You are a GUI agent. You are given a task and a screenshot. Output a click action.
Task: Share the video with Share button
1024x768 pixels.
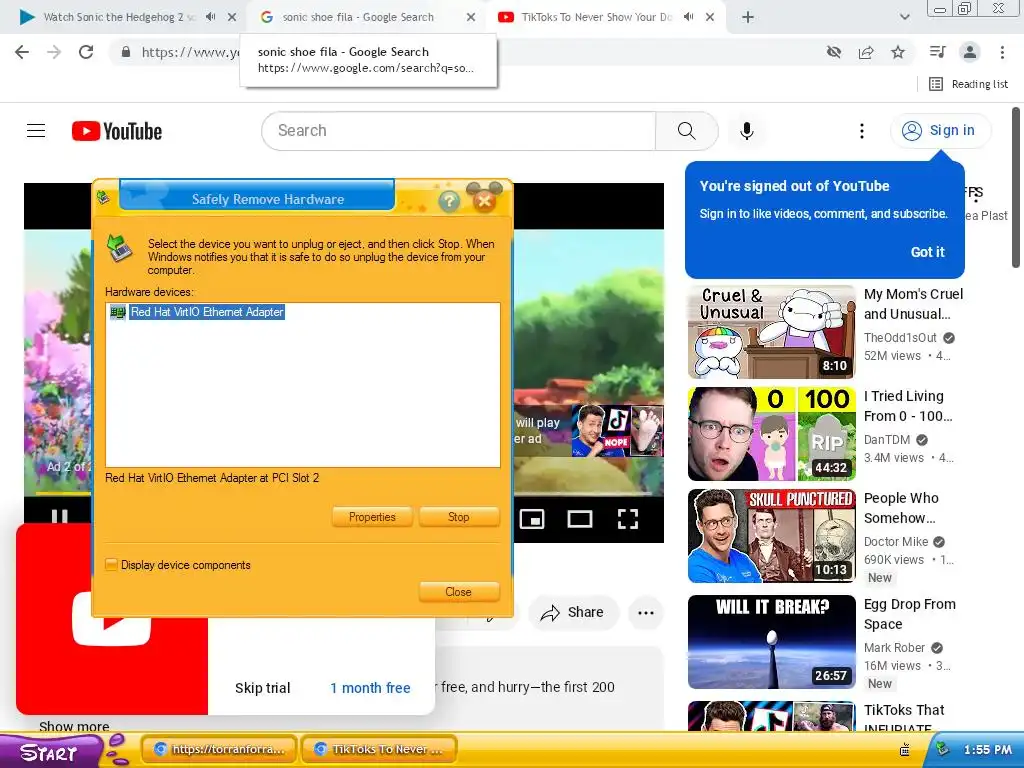[573, 613]
